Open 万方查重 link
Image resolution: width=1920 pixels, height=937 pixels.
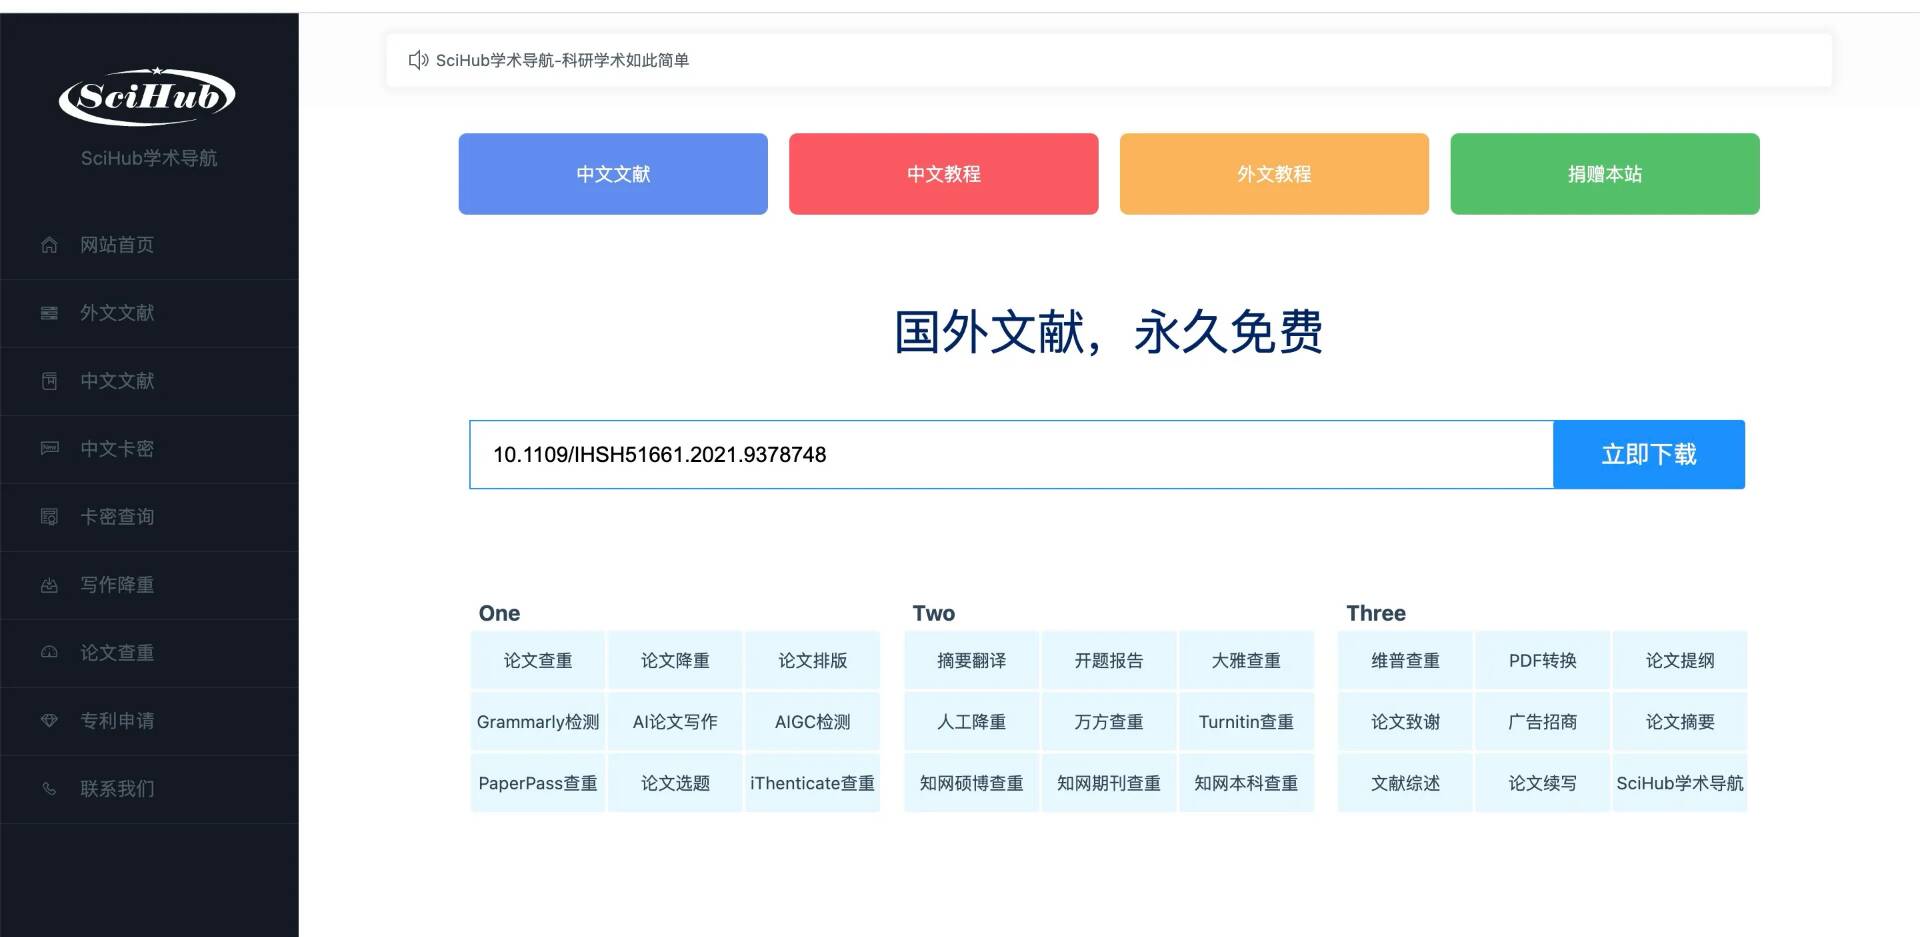[1109, 722]
